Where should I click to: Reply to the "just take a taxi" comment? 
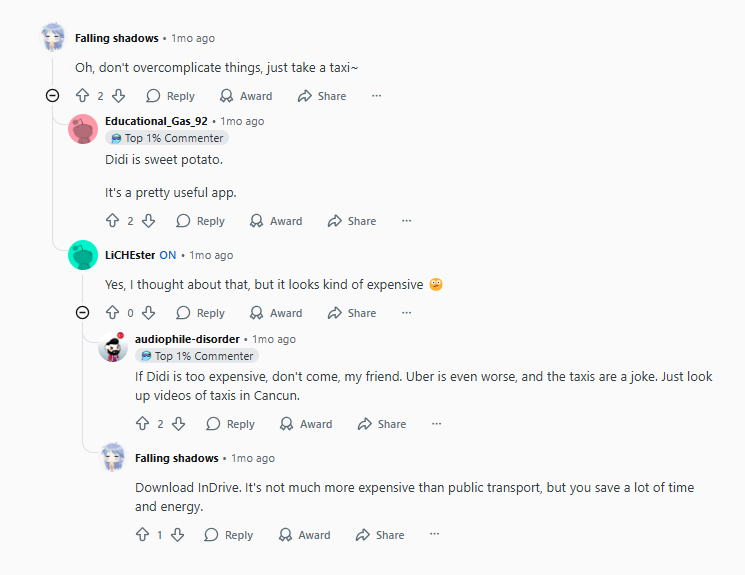[x=170, y=96]
